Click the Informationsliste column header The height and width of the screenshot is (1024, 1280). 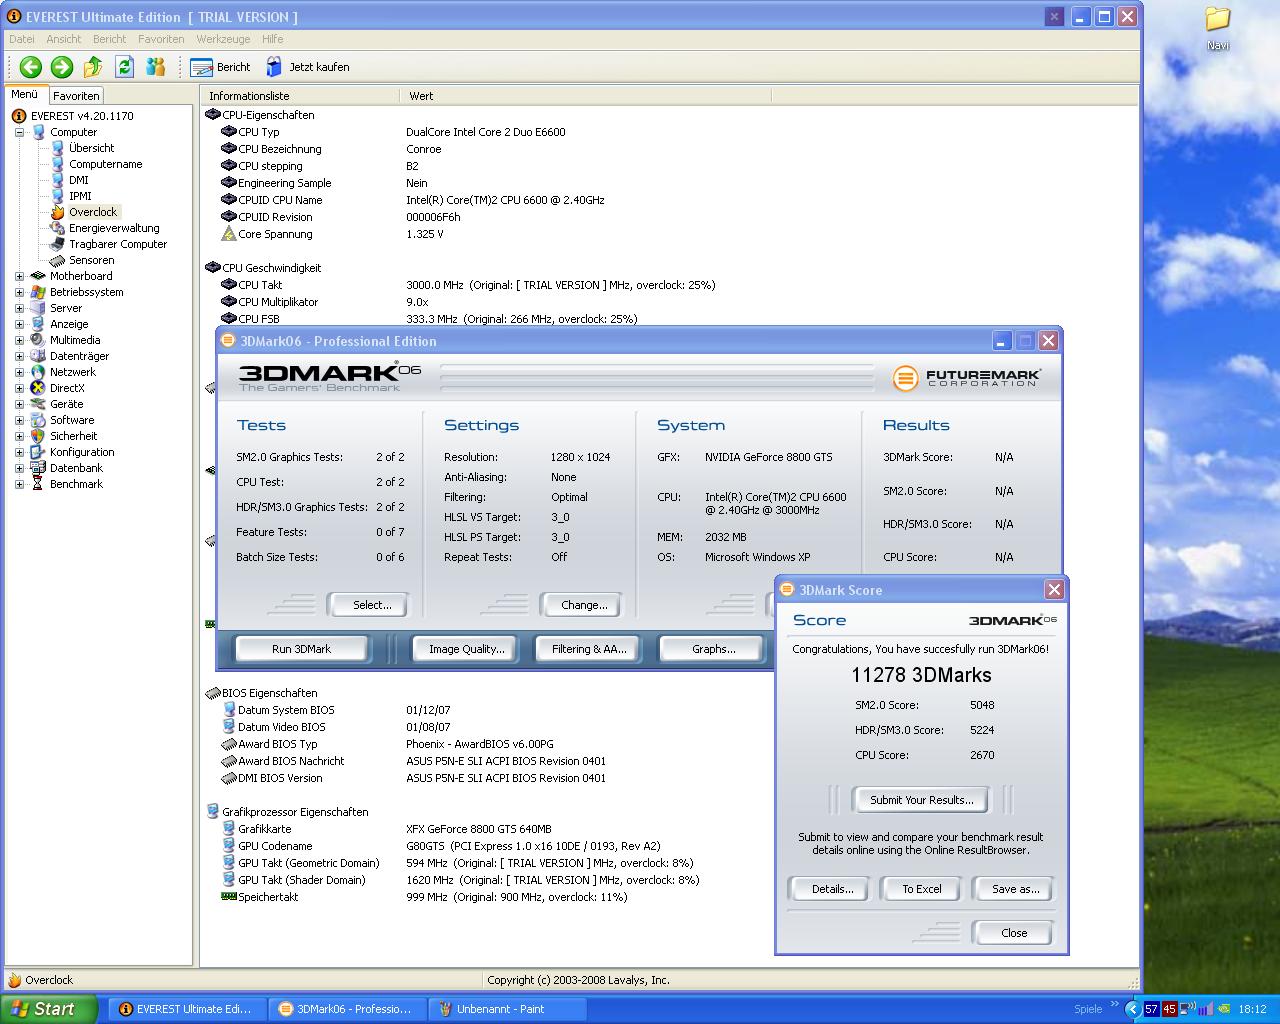[300, 96]
